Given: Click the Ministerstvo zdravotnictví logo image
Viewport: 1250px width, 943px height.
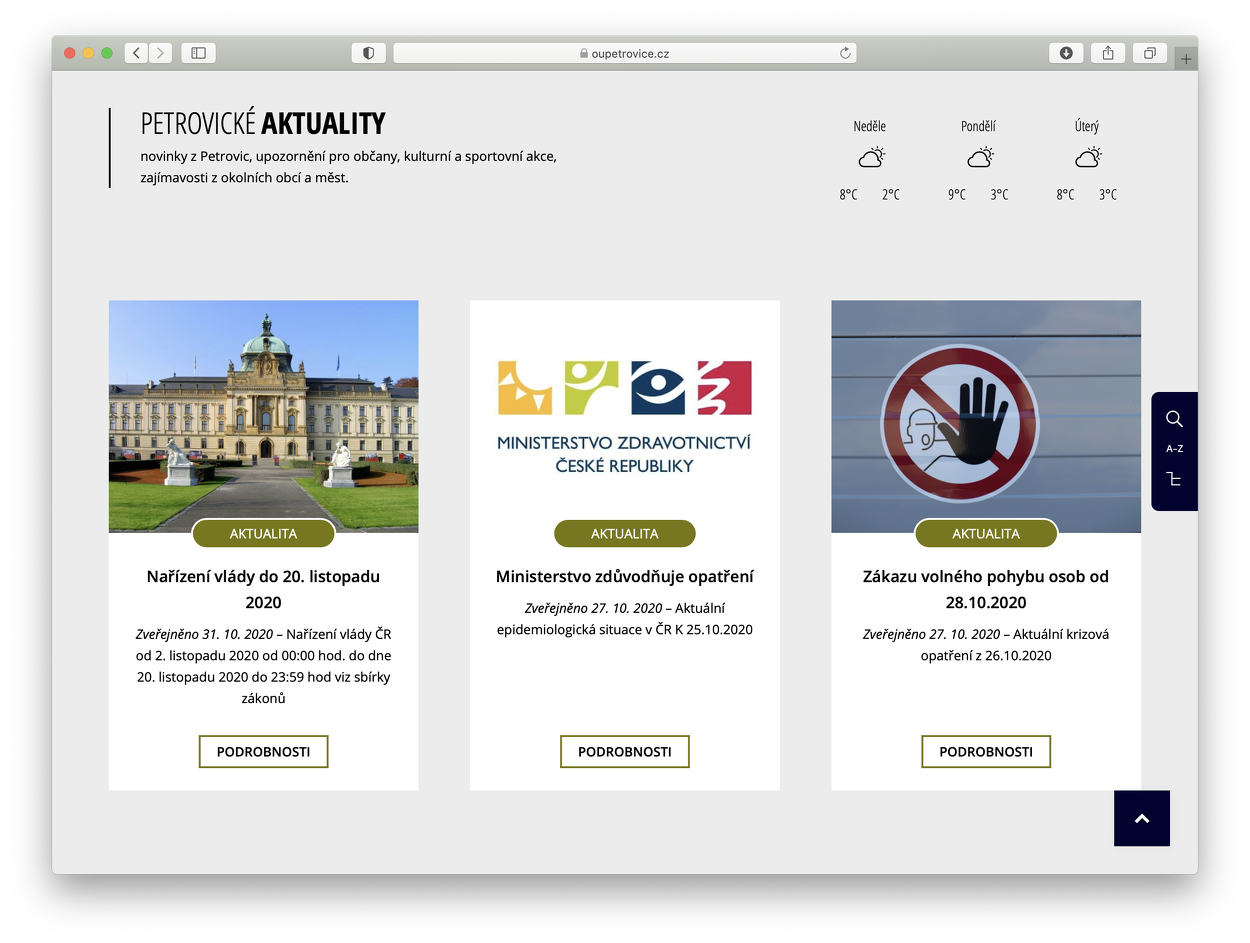Looking at the screenshot, I should (x=624, y=415).
